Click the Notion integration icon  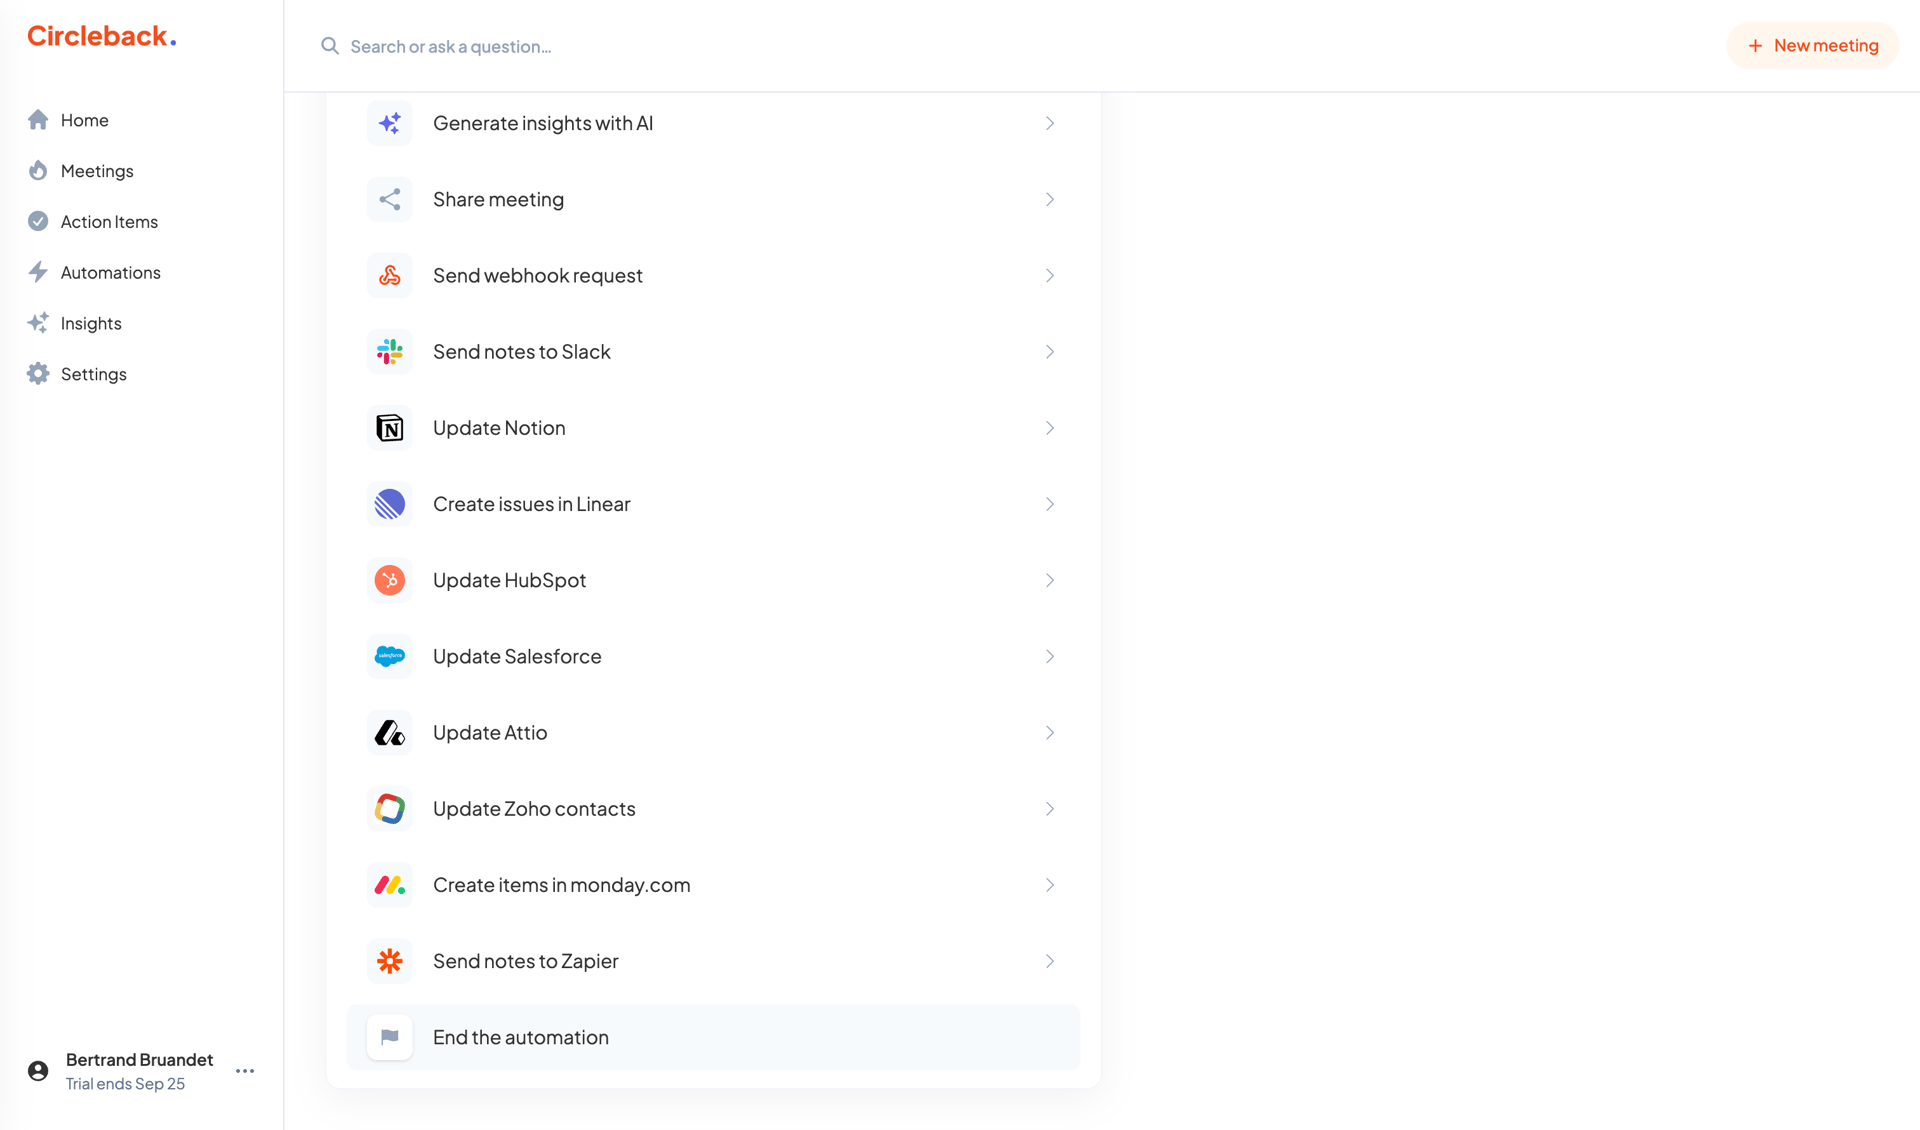click(389, 427)
